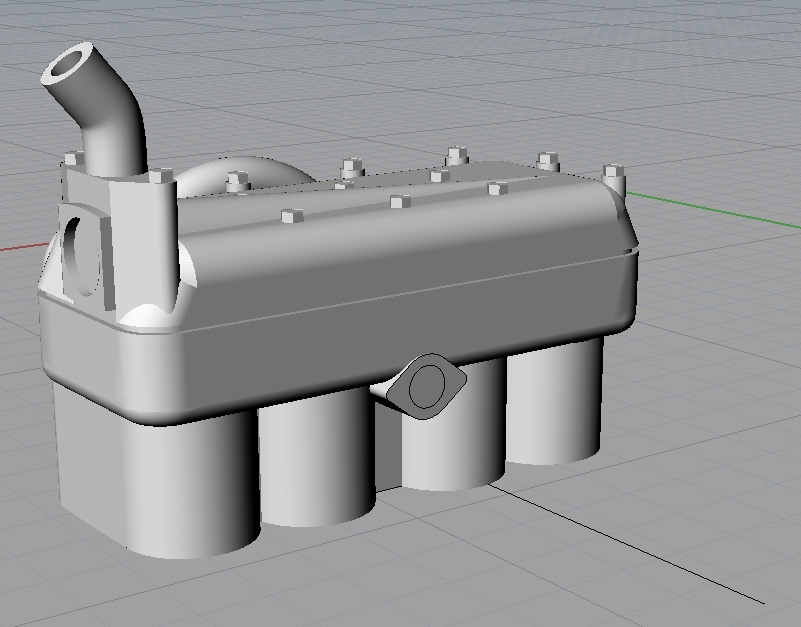Select the middle bolt on the cover's front row

click(399, 202)
